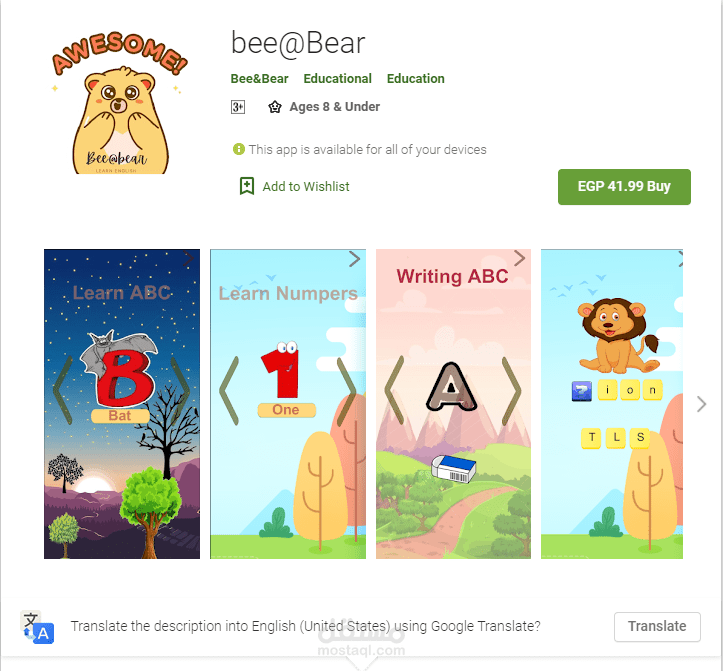
Task: Click the 3+ content rating badge
Action: coord(237,107)
